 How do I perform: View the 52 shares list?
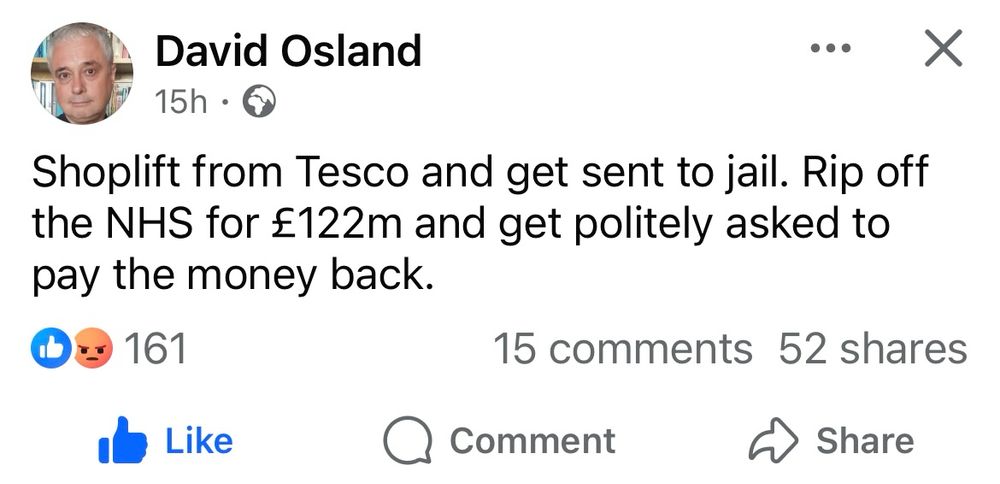point(872,349)
